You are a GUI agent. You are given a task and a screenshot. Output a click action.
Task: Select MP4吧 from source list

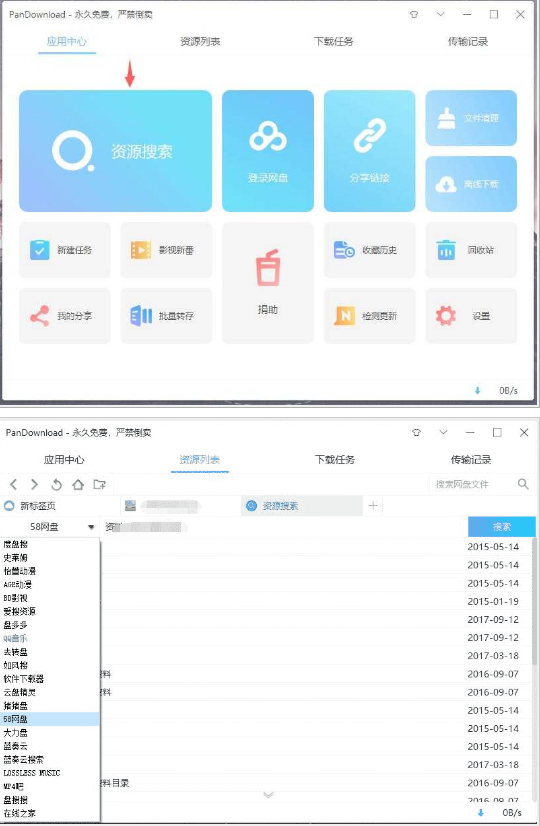50,786
